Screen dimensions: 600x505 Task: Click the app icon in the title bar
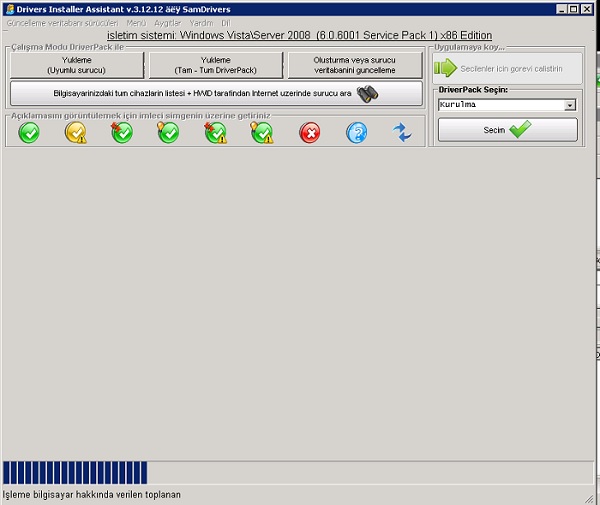pyautogui.click(x=10, y=9)
